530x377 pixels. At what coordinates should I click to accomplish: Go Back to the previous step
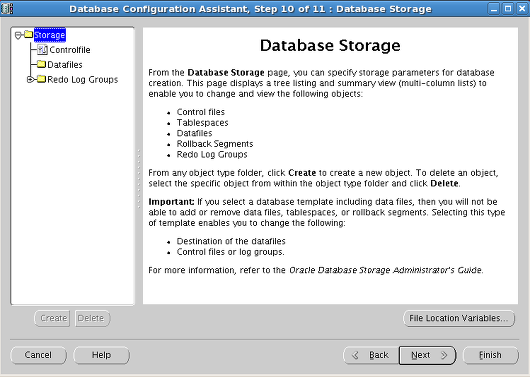click(x=371, y=355)
